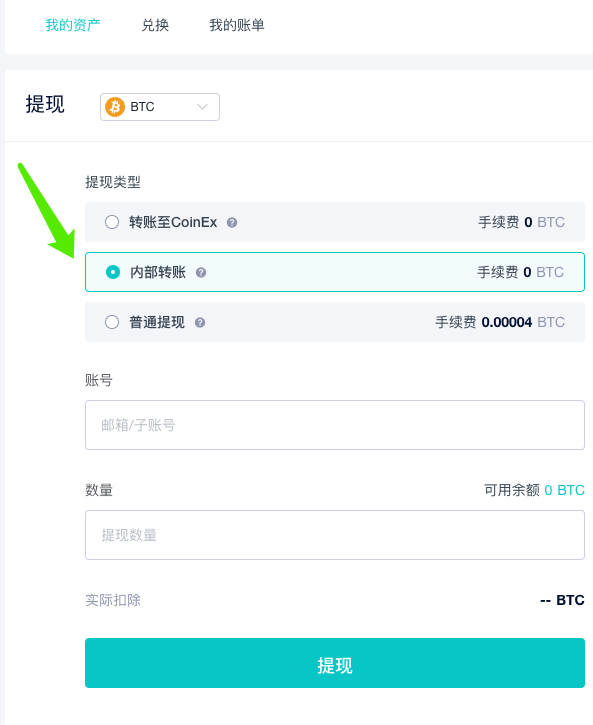Select the 转账至CoinEx radio button
This screenshot has width=593, height=725.
pyautogui.click(x=112, y=222)
